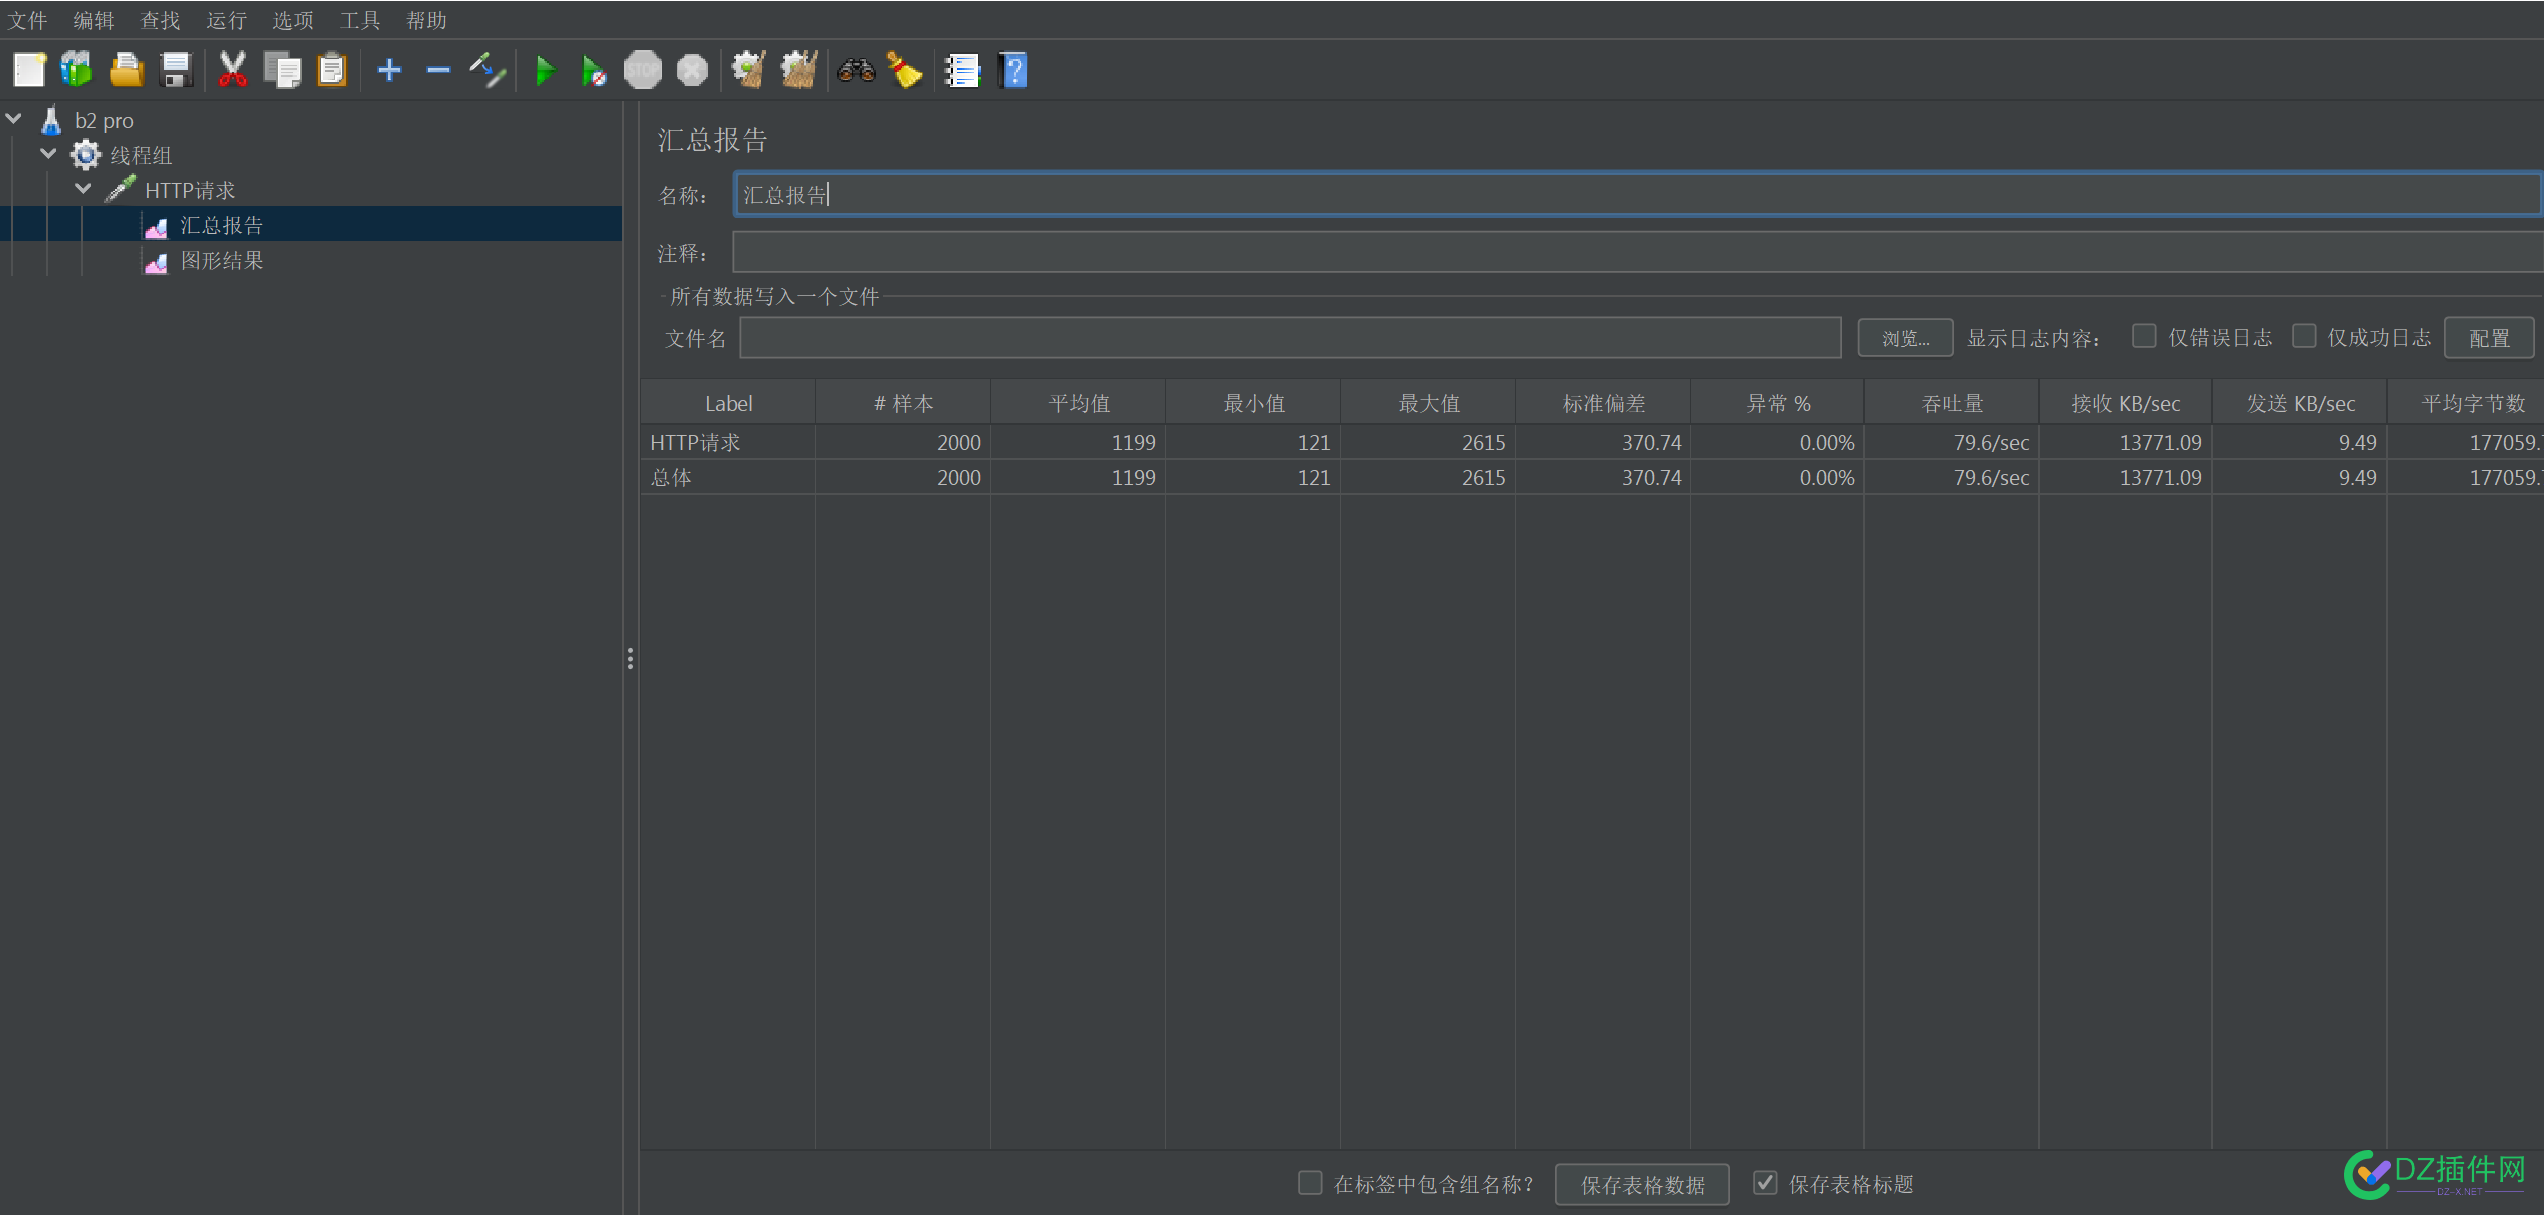2544x1215 pixels.
Task: Start the test with green play icon
Action: (x=545, y=70)
